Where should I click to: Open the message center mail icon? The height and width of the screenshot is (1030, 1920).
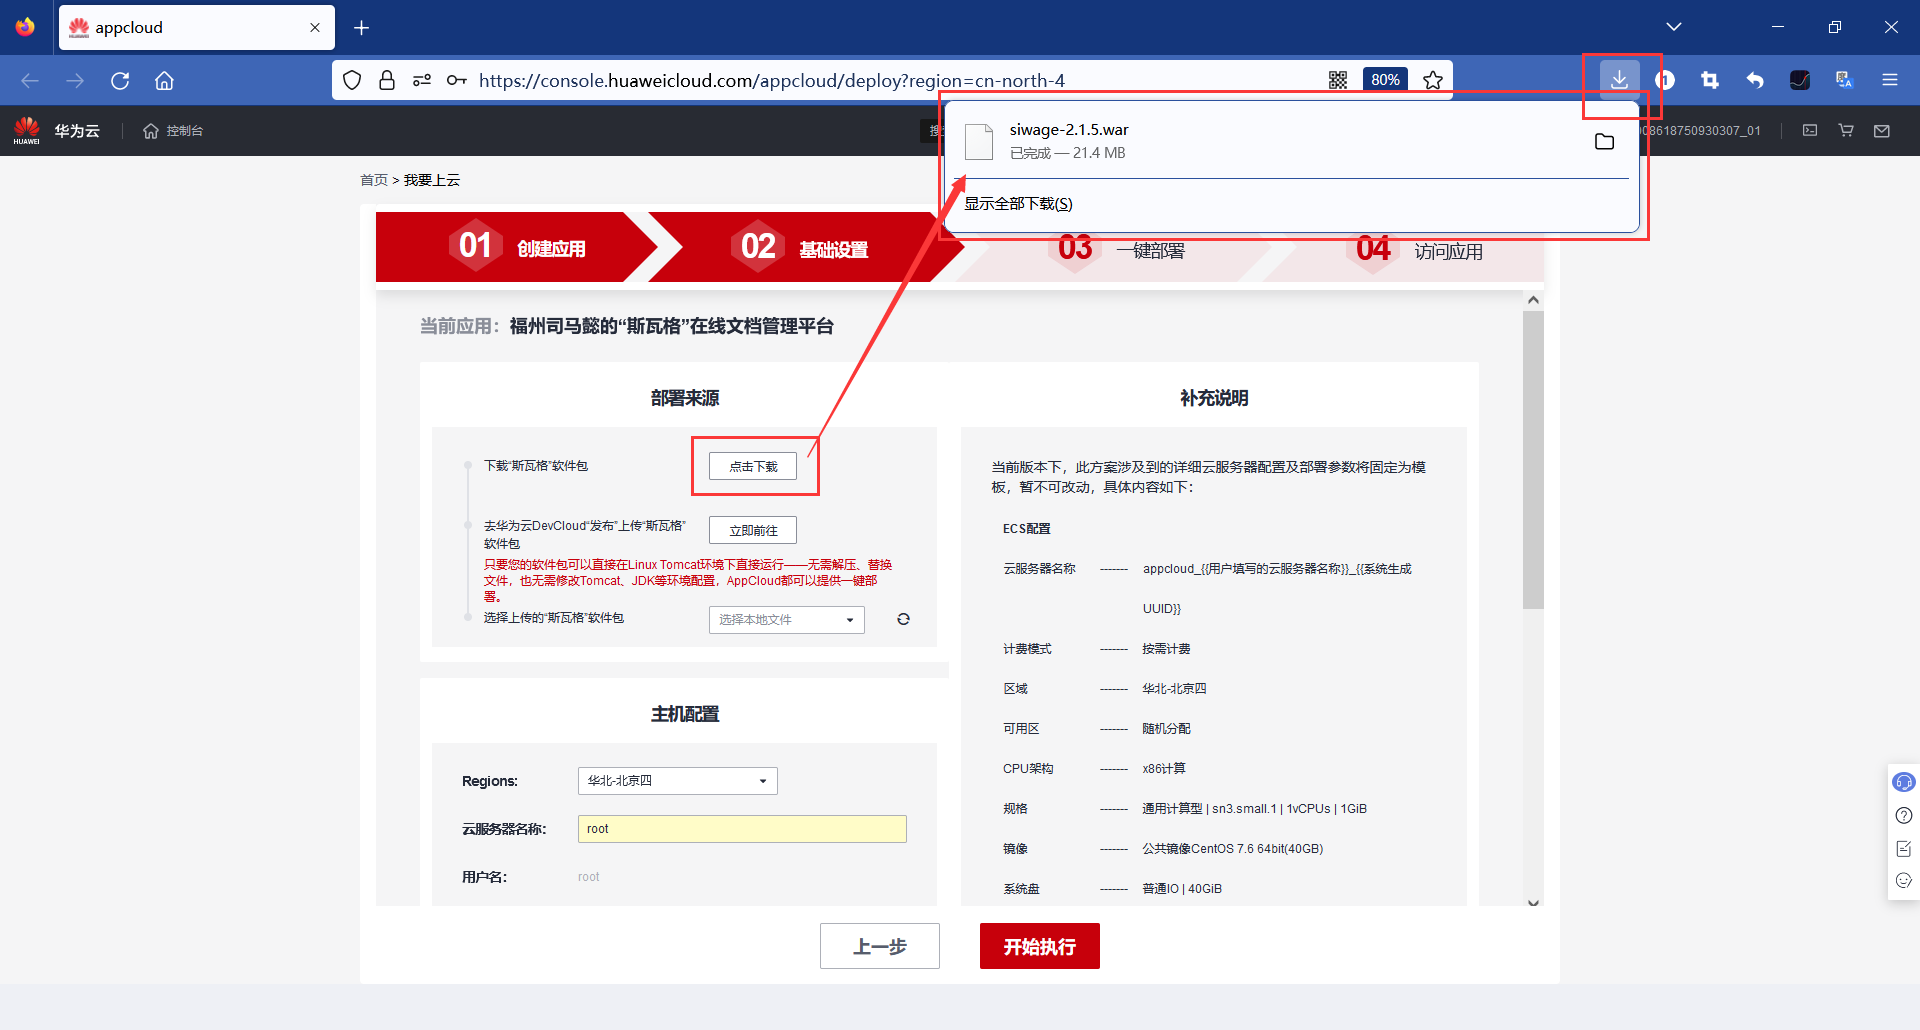point(1882,130)
